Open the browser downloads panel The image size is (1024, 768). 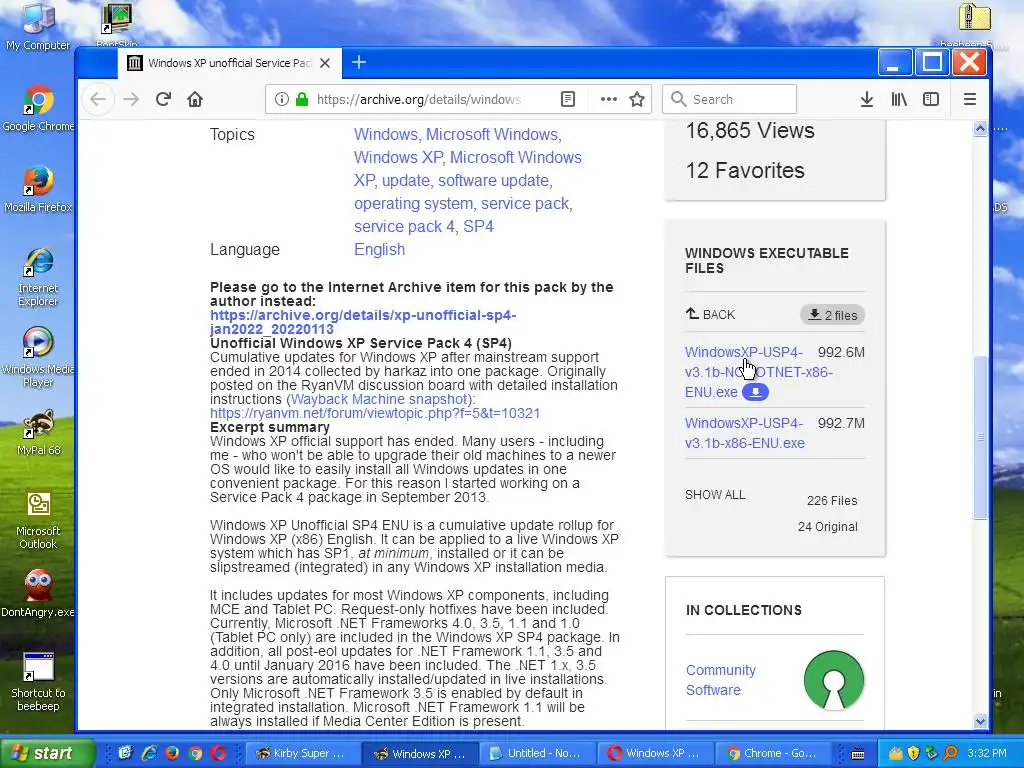[x=867, y=99]
